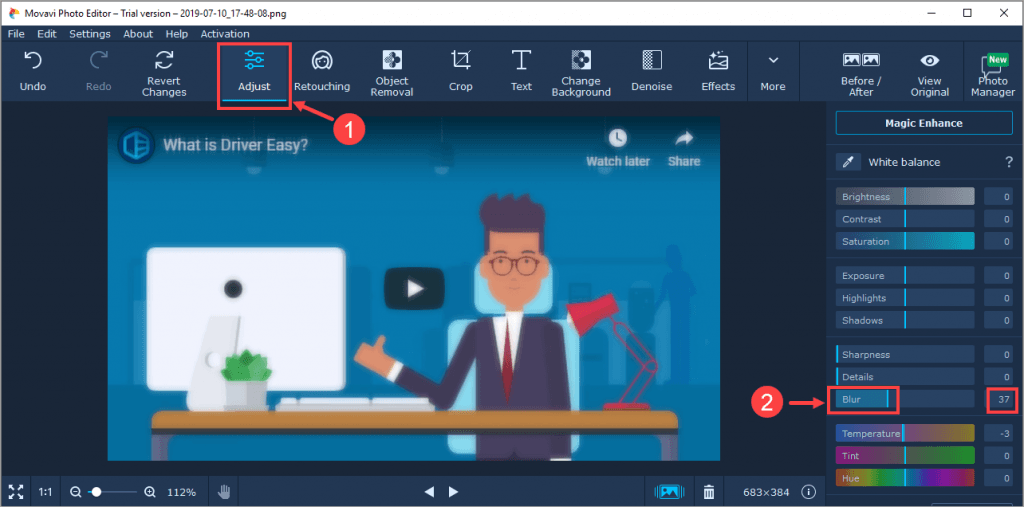This screenshot has height=507, width=1024.
Task: Click the 683×384 image size text
Action: 767,491
